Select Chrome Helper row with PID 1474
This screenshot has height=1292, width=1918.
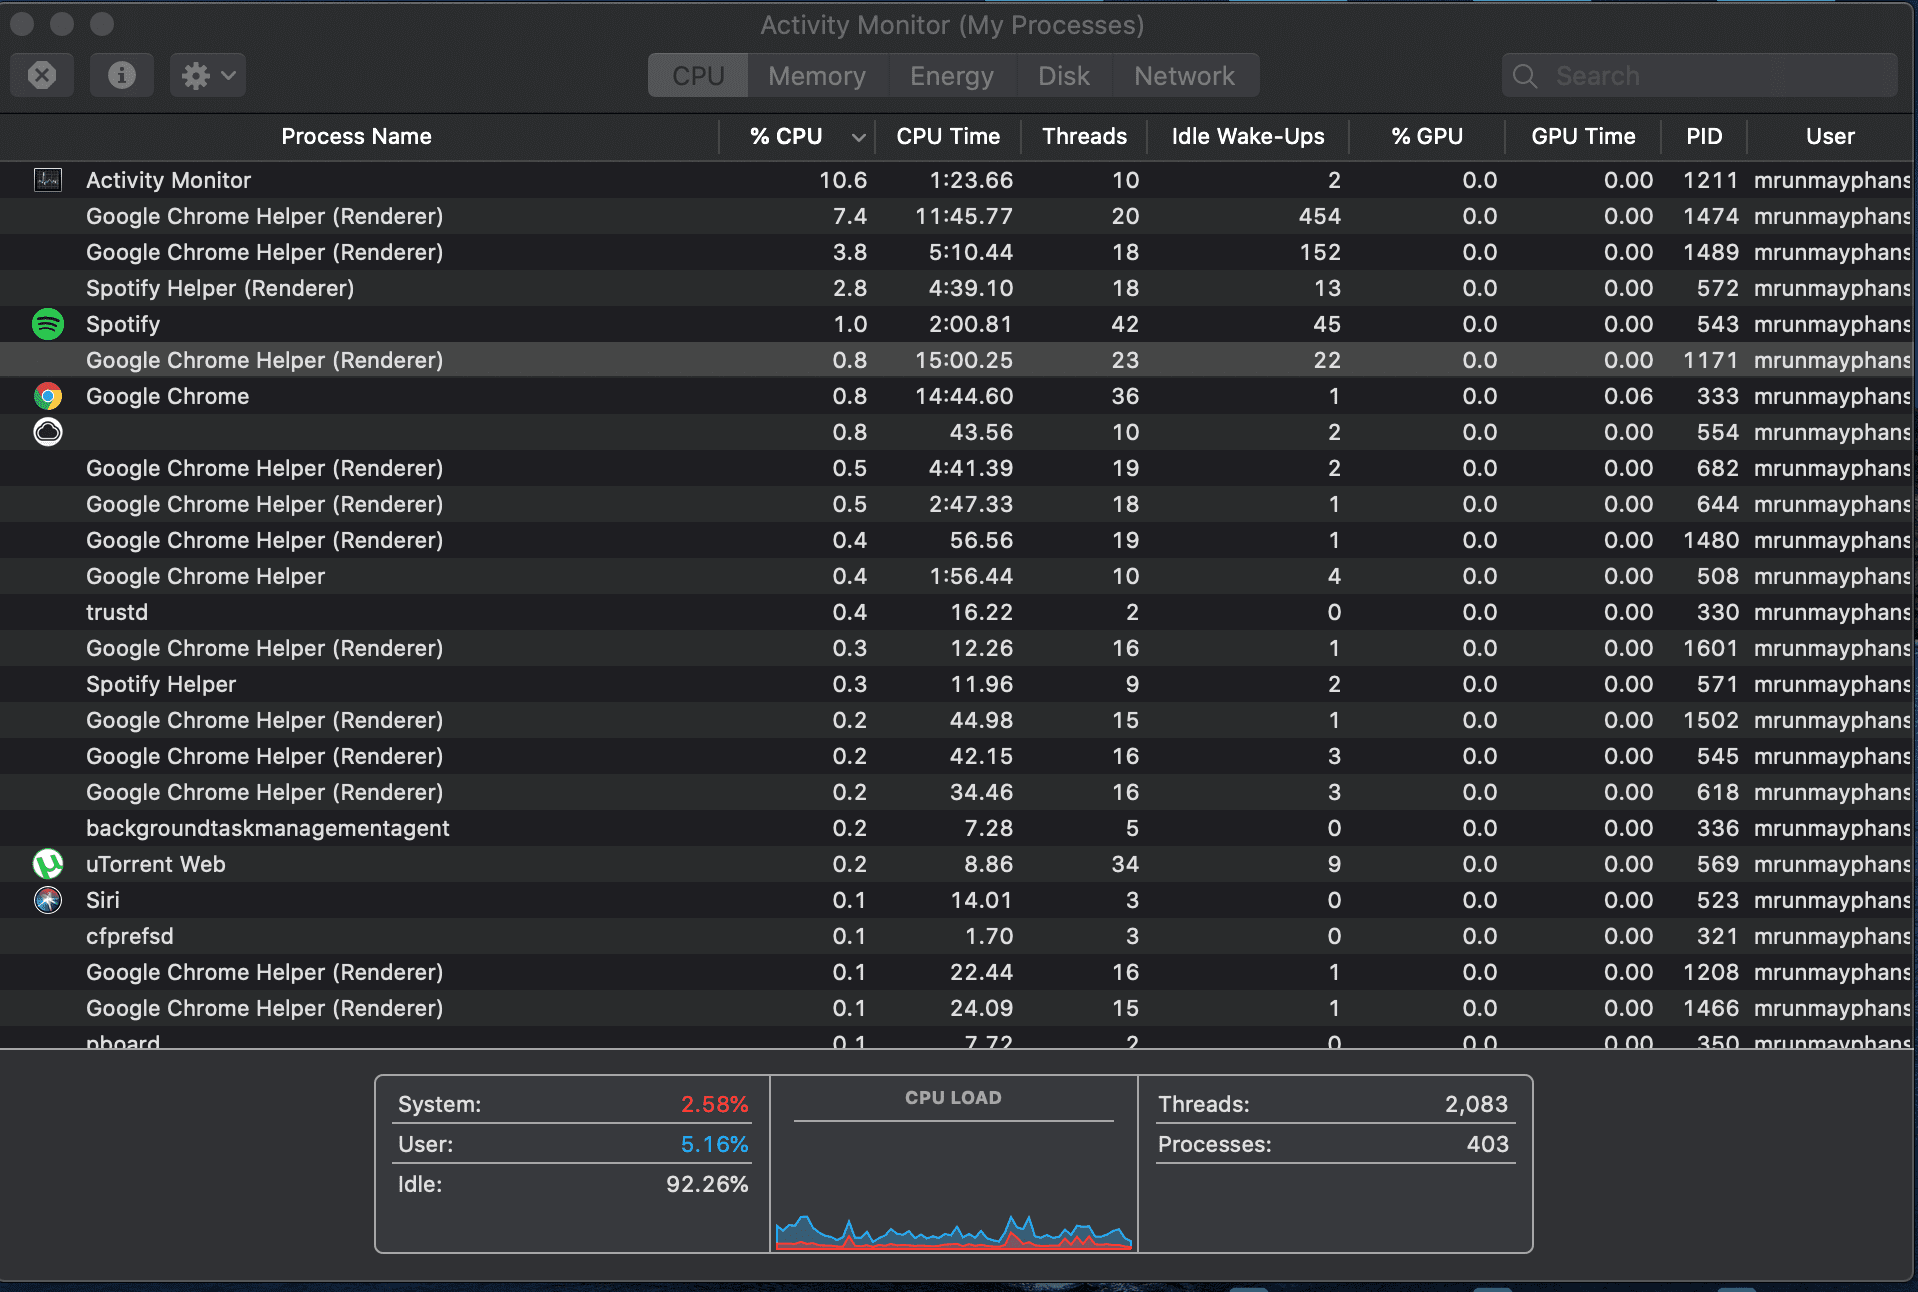click(956, 216)
